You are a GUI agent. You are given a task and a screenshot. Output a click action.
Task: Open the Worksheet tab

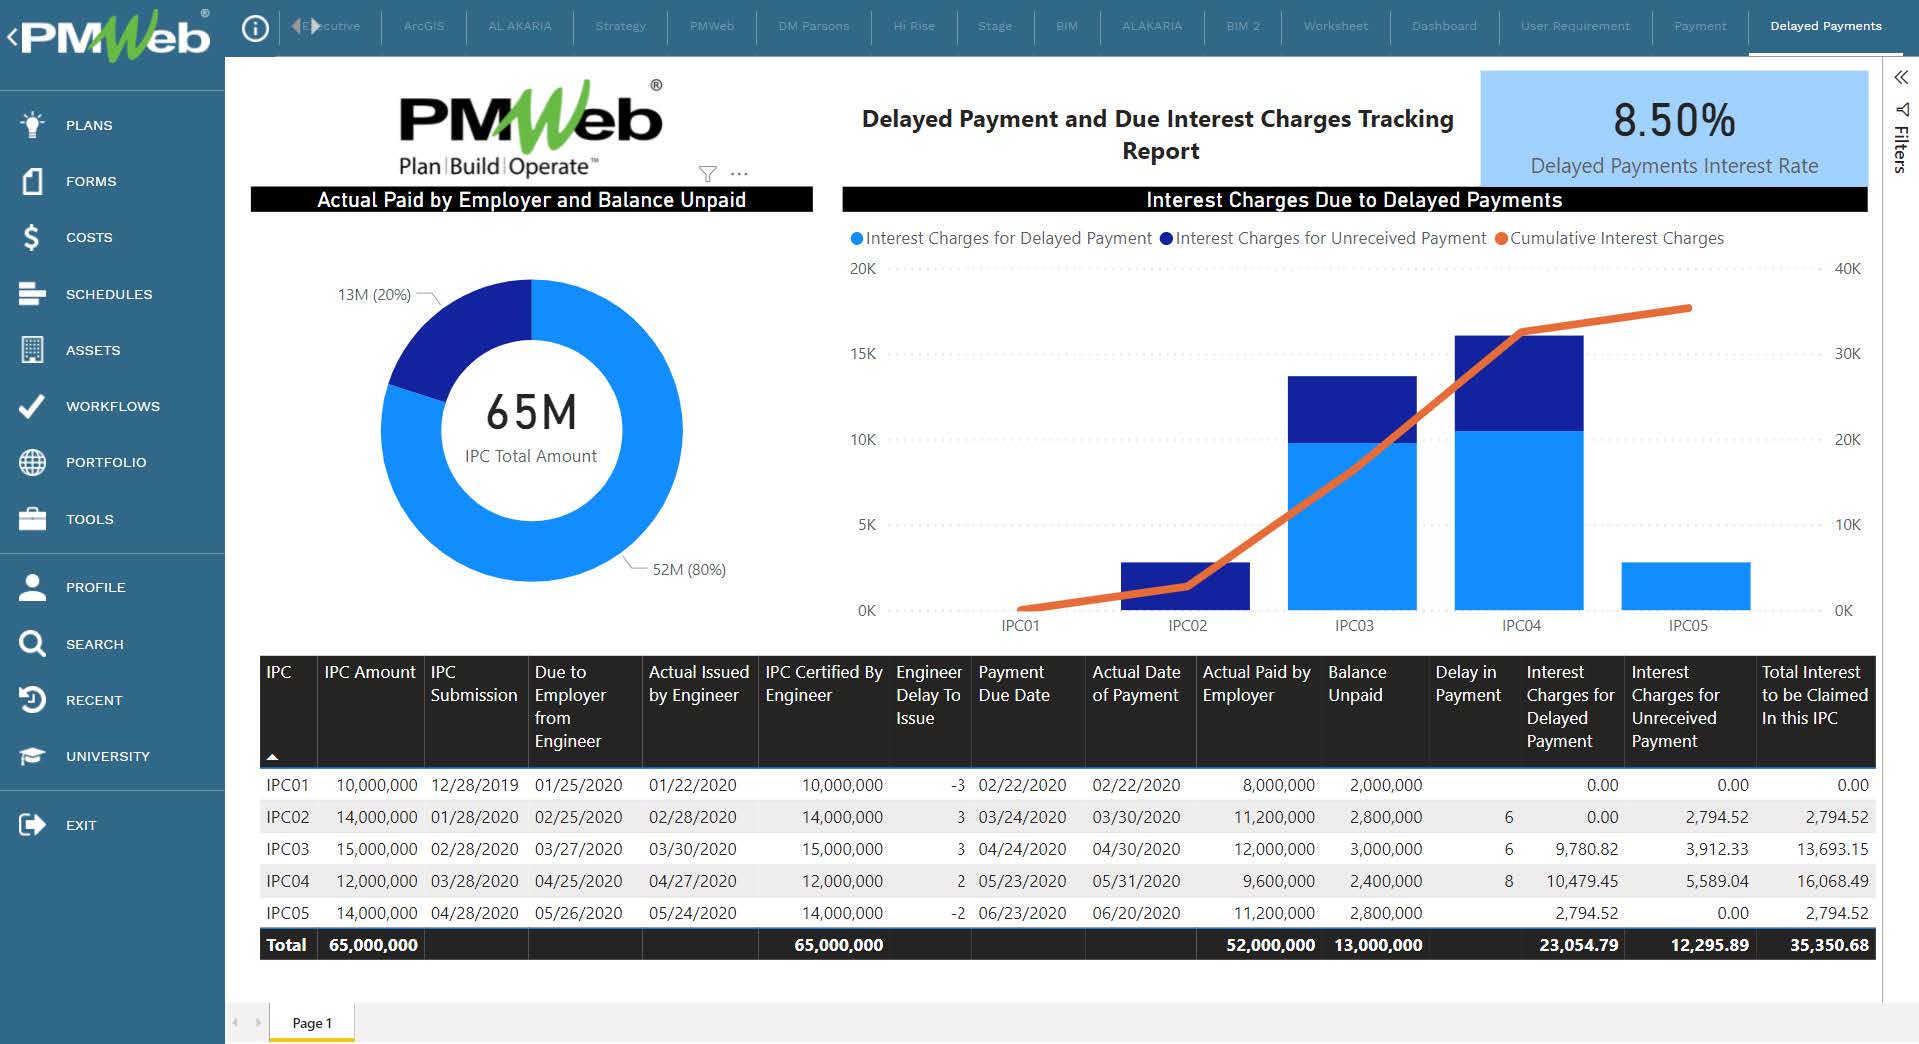(1335, 26)
